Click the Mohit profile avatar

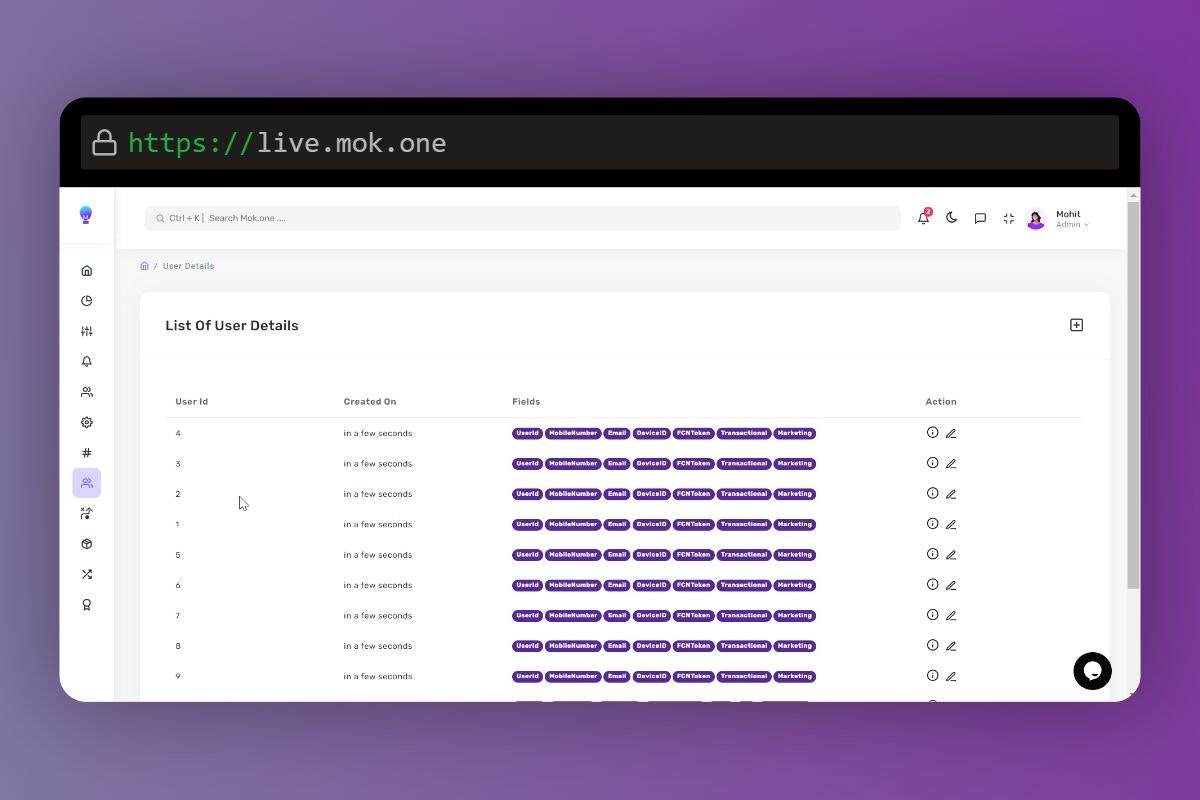pos(1036,219)
